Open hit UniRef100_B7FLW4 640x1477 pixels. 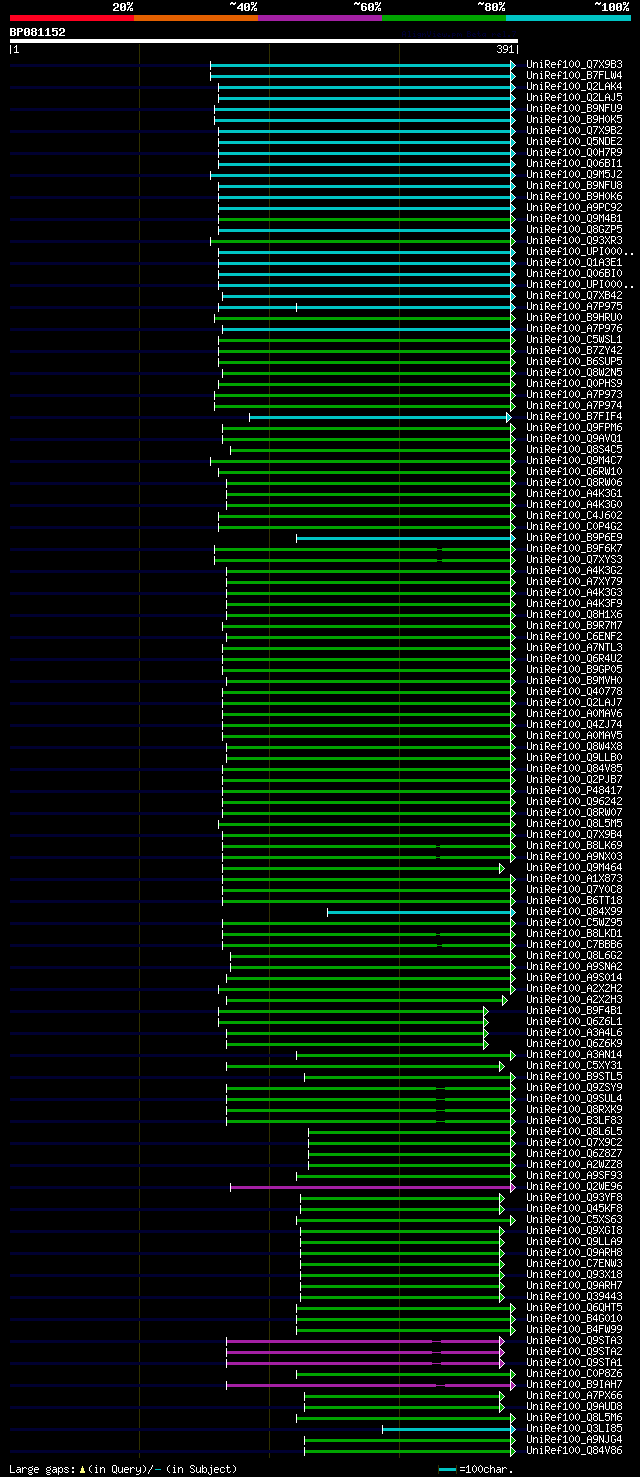click(x=574, y=75)
